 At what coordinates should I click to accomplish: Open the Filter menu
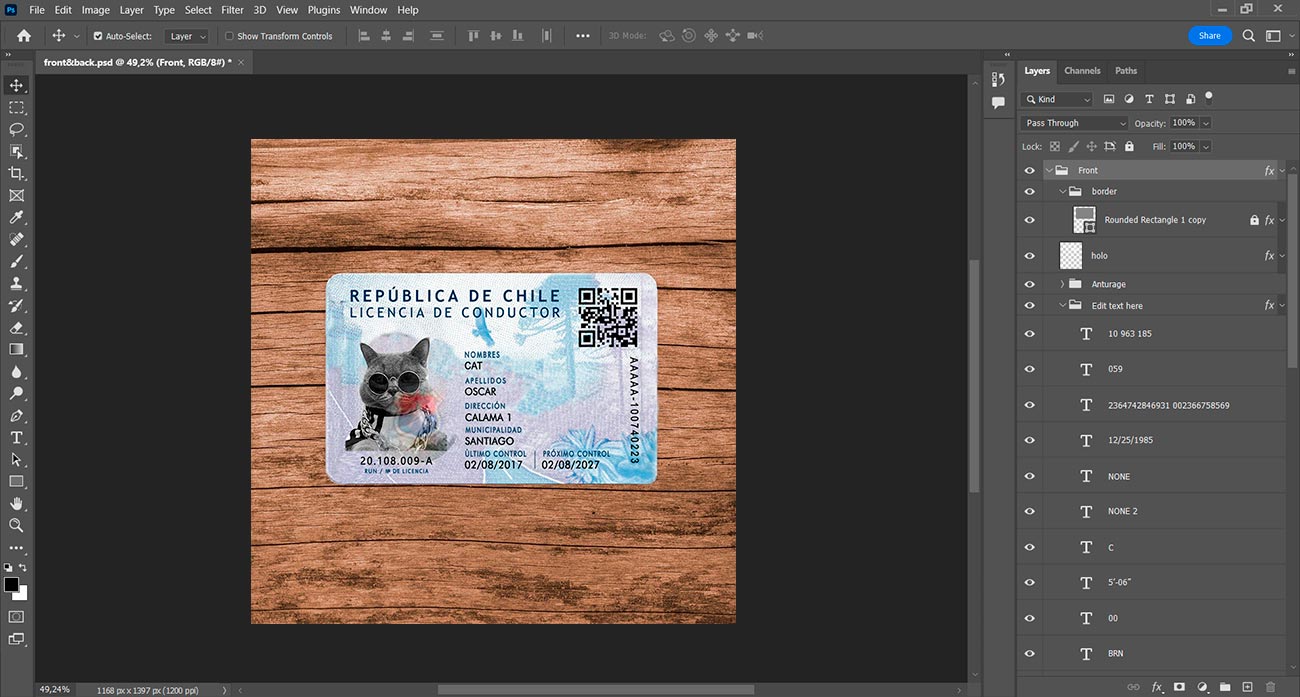[x=232, y=10]
